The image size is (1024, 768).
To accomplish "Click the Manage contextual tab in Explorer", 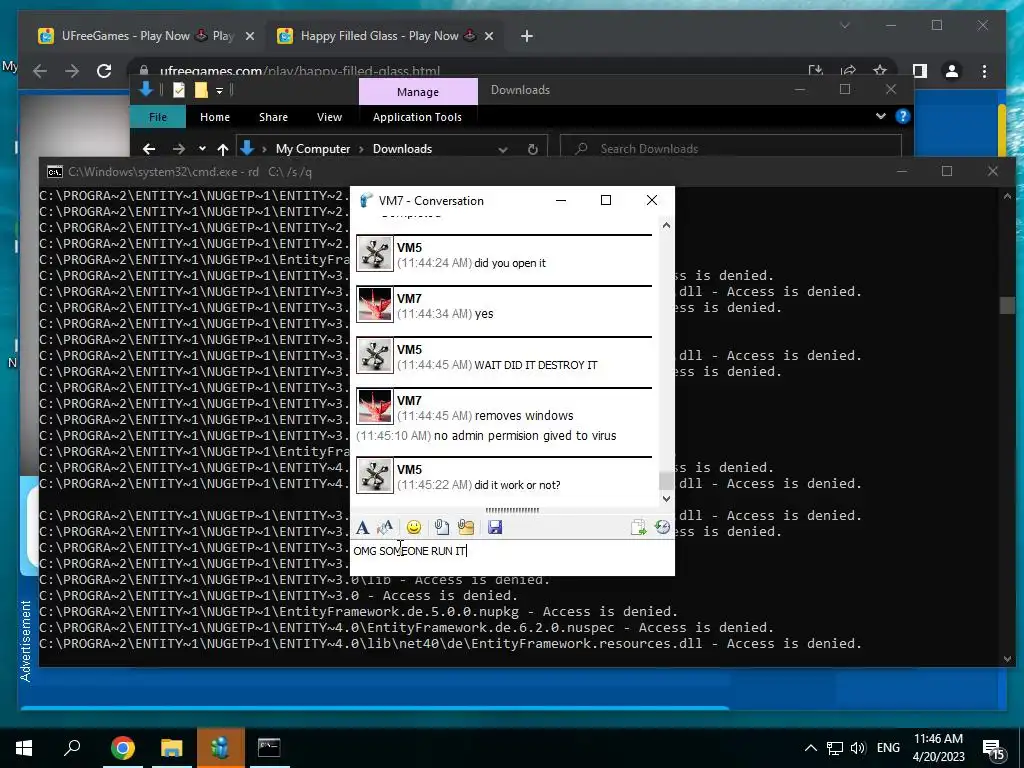I will [418, 92].
